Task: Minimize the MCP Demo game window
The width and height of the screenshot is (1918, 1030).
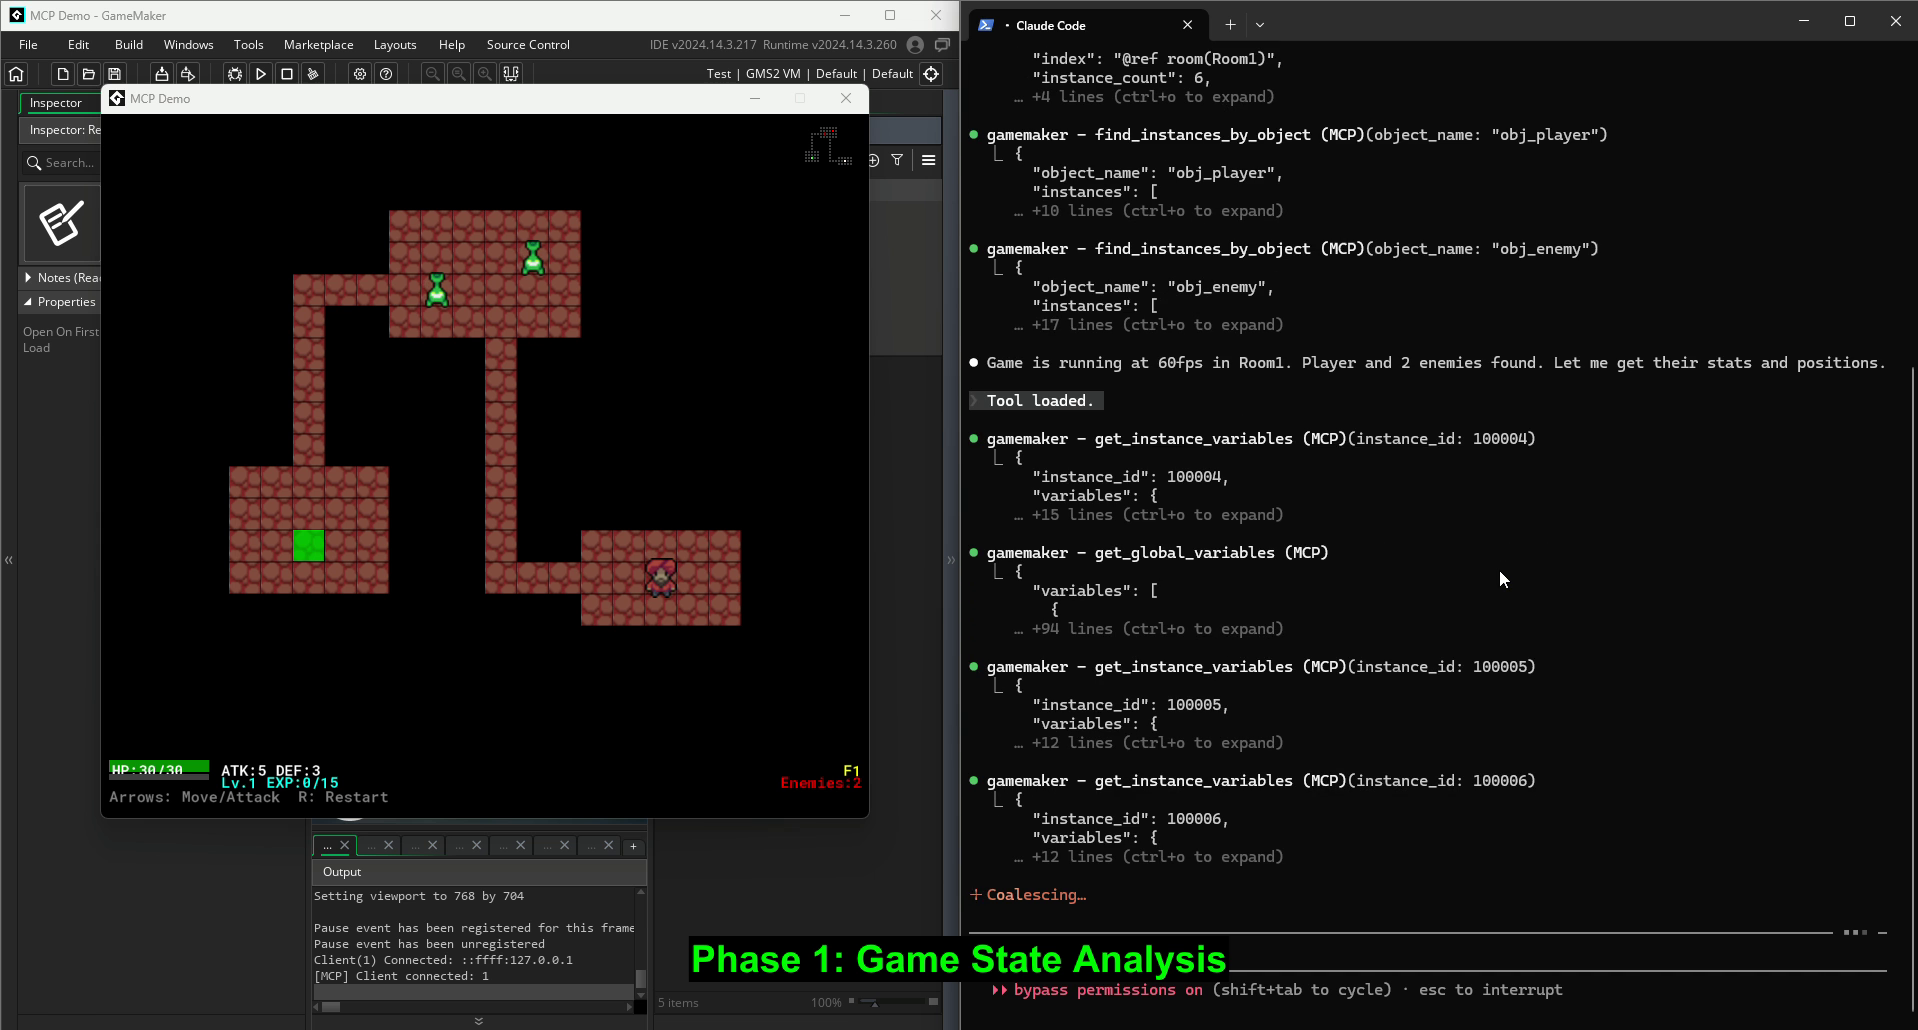Action: 755,98
